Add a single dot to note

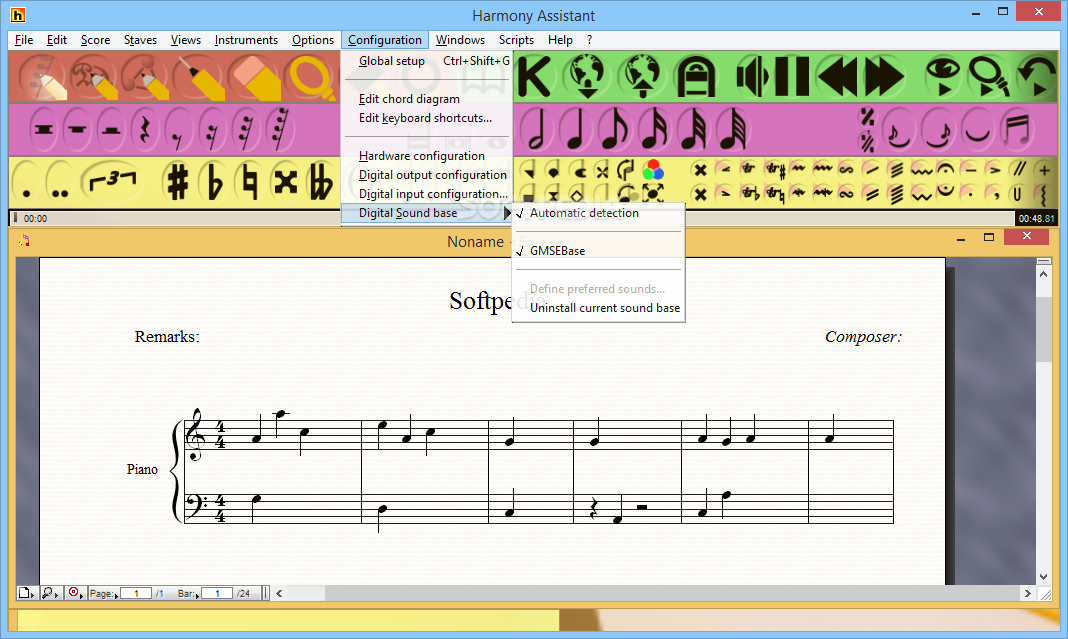pos(27,183)
